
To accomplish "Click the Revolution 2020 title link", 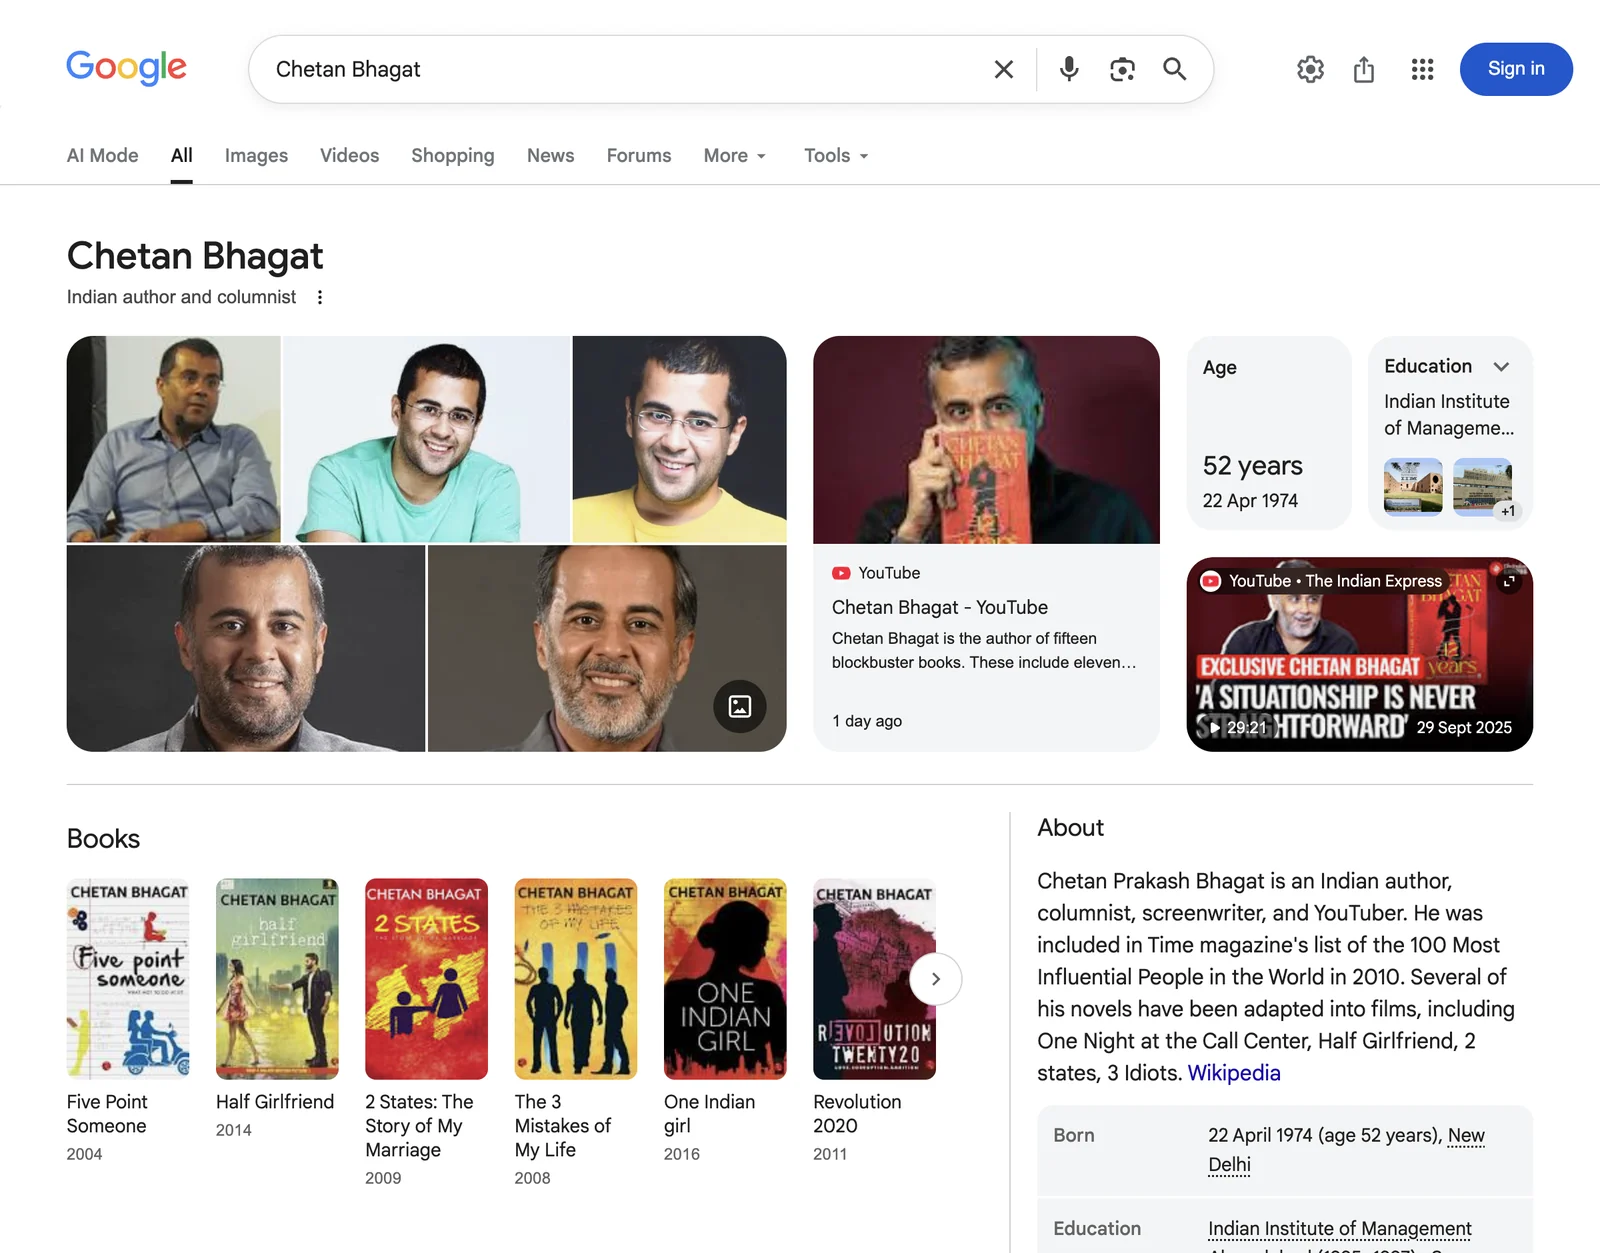I will coord(857,1114).
